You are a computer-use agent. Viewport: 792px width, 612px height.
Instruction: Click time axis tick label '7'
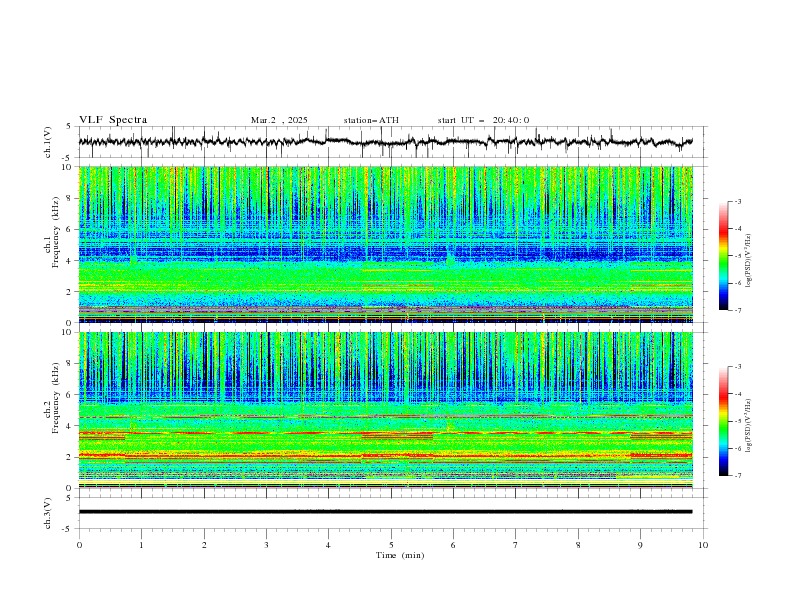tap(516, 545)
